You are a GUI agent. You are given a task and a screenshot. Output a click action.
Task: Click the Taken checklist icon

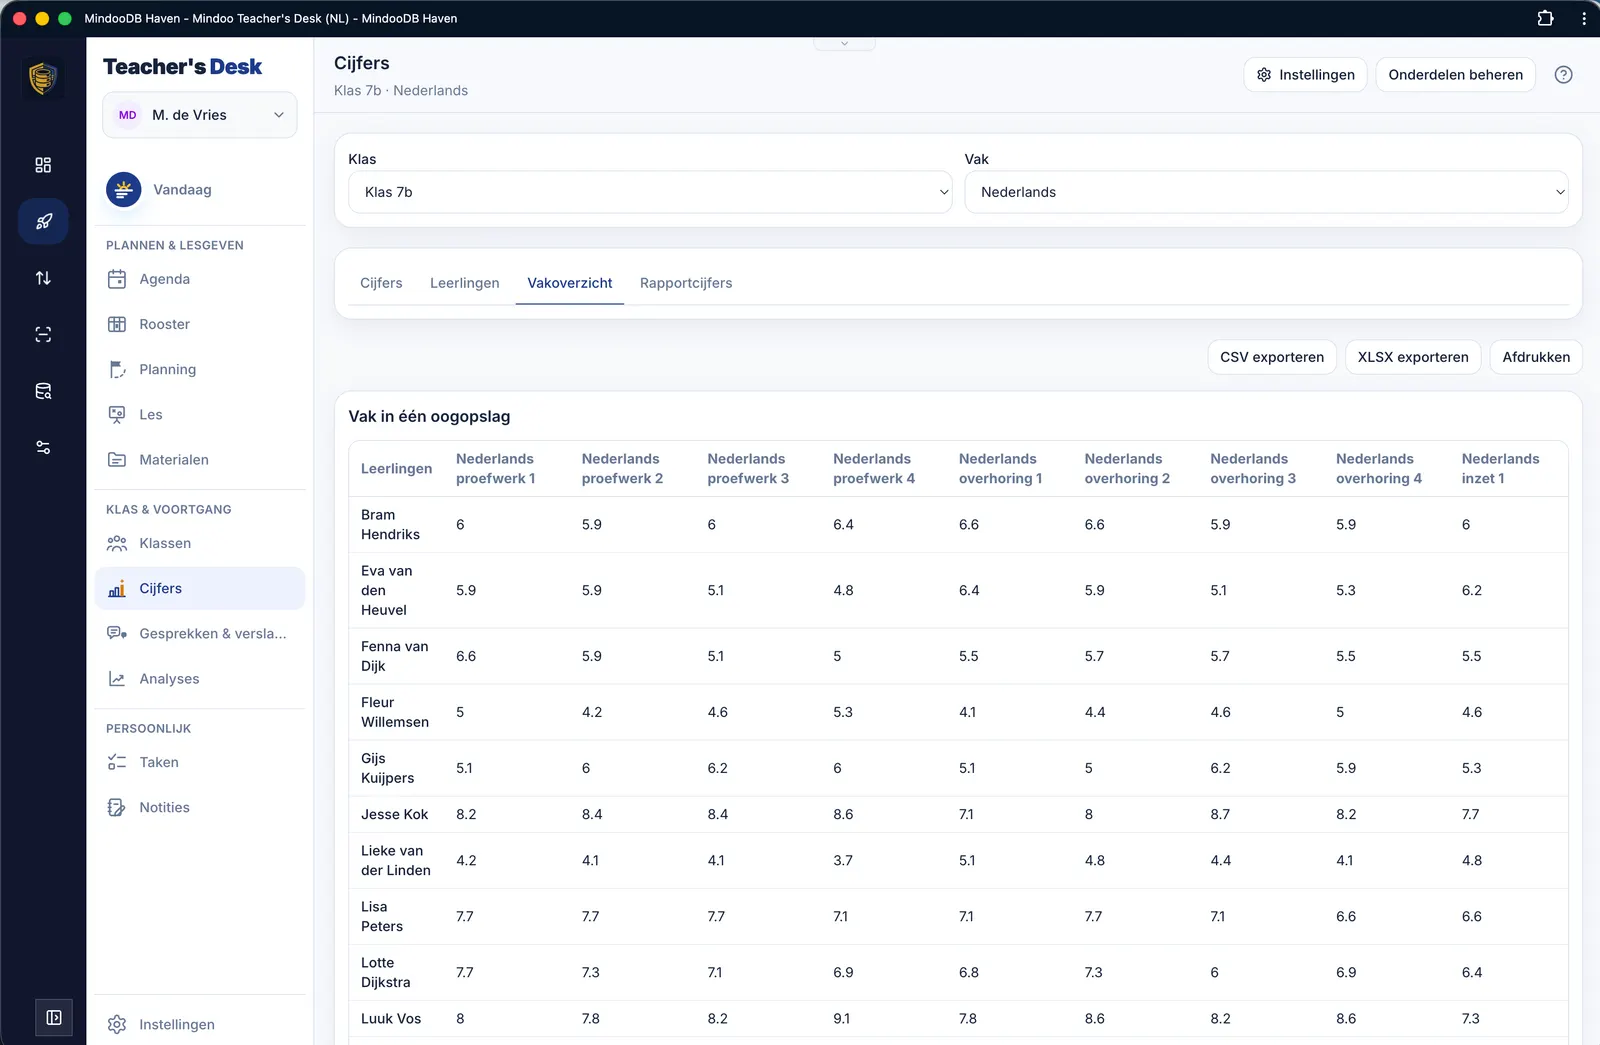coord(117,762)
